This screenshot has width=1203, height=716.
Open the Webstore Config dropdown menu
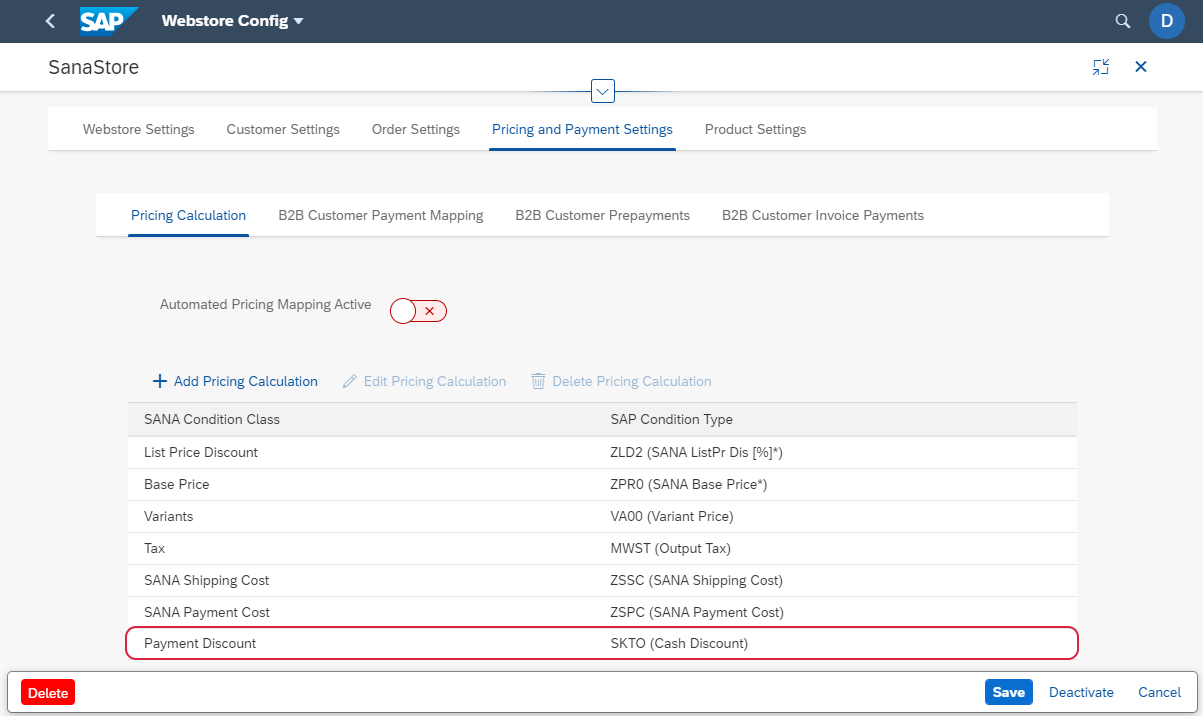pos(233,21)
